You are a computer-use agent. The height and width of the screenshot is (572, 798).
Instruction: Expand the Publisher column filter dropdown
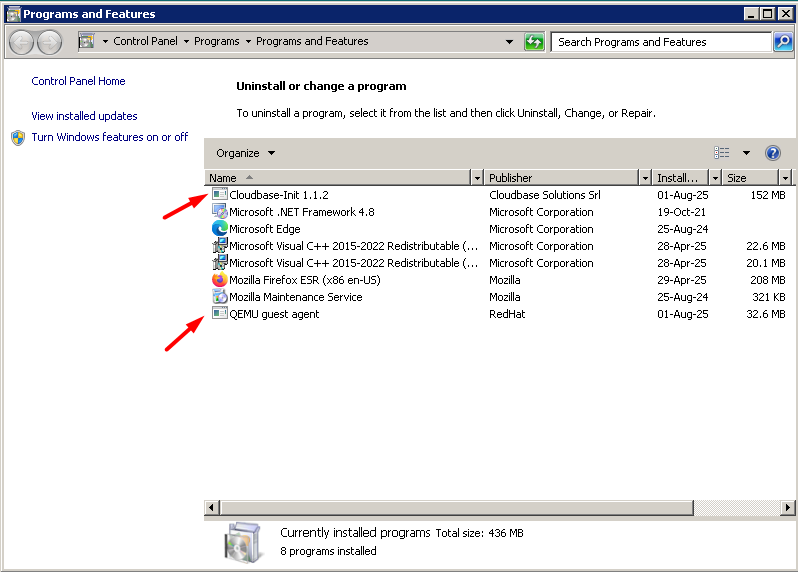(x=644, y=178)
